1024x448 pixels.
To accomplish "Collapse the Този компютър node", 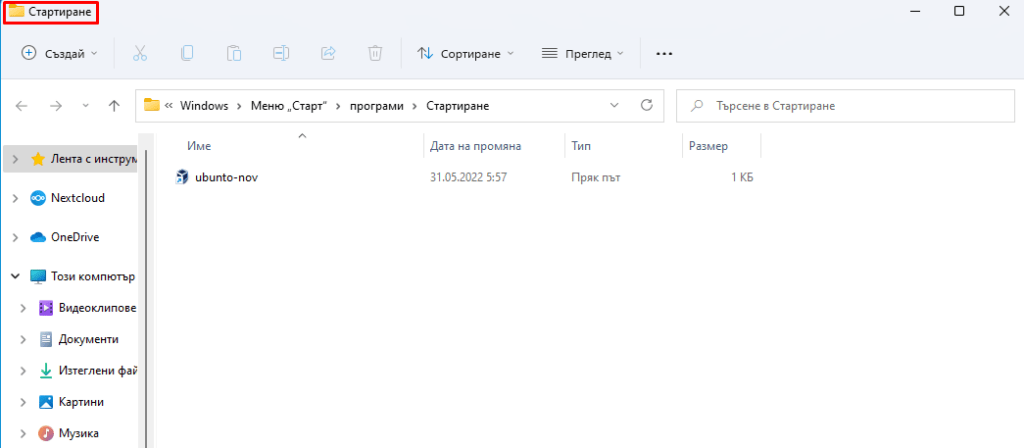I will 15,277.
